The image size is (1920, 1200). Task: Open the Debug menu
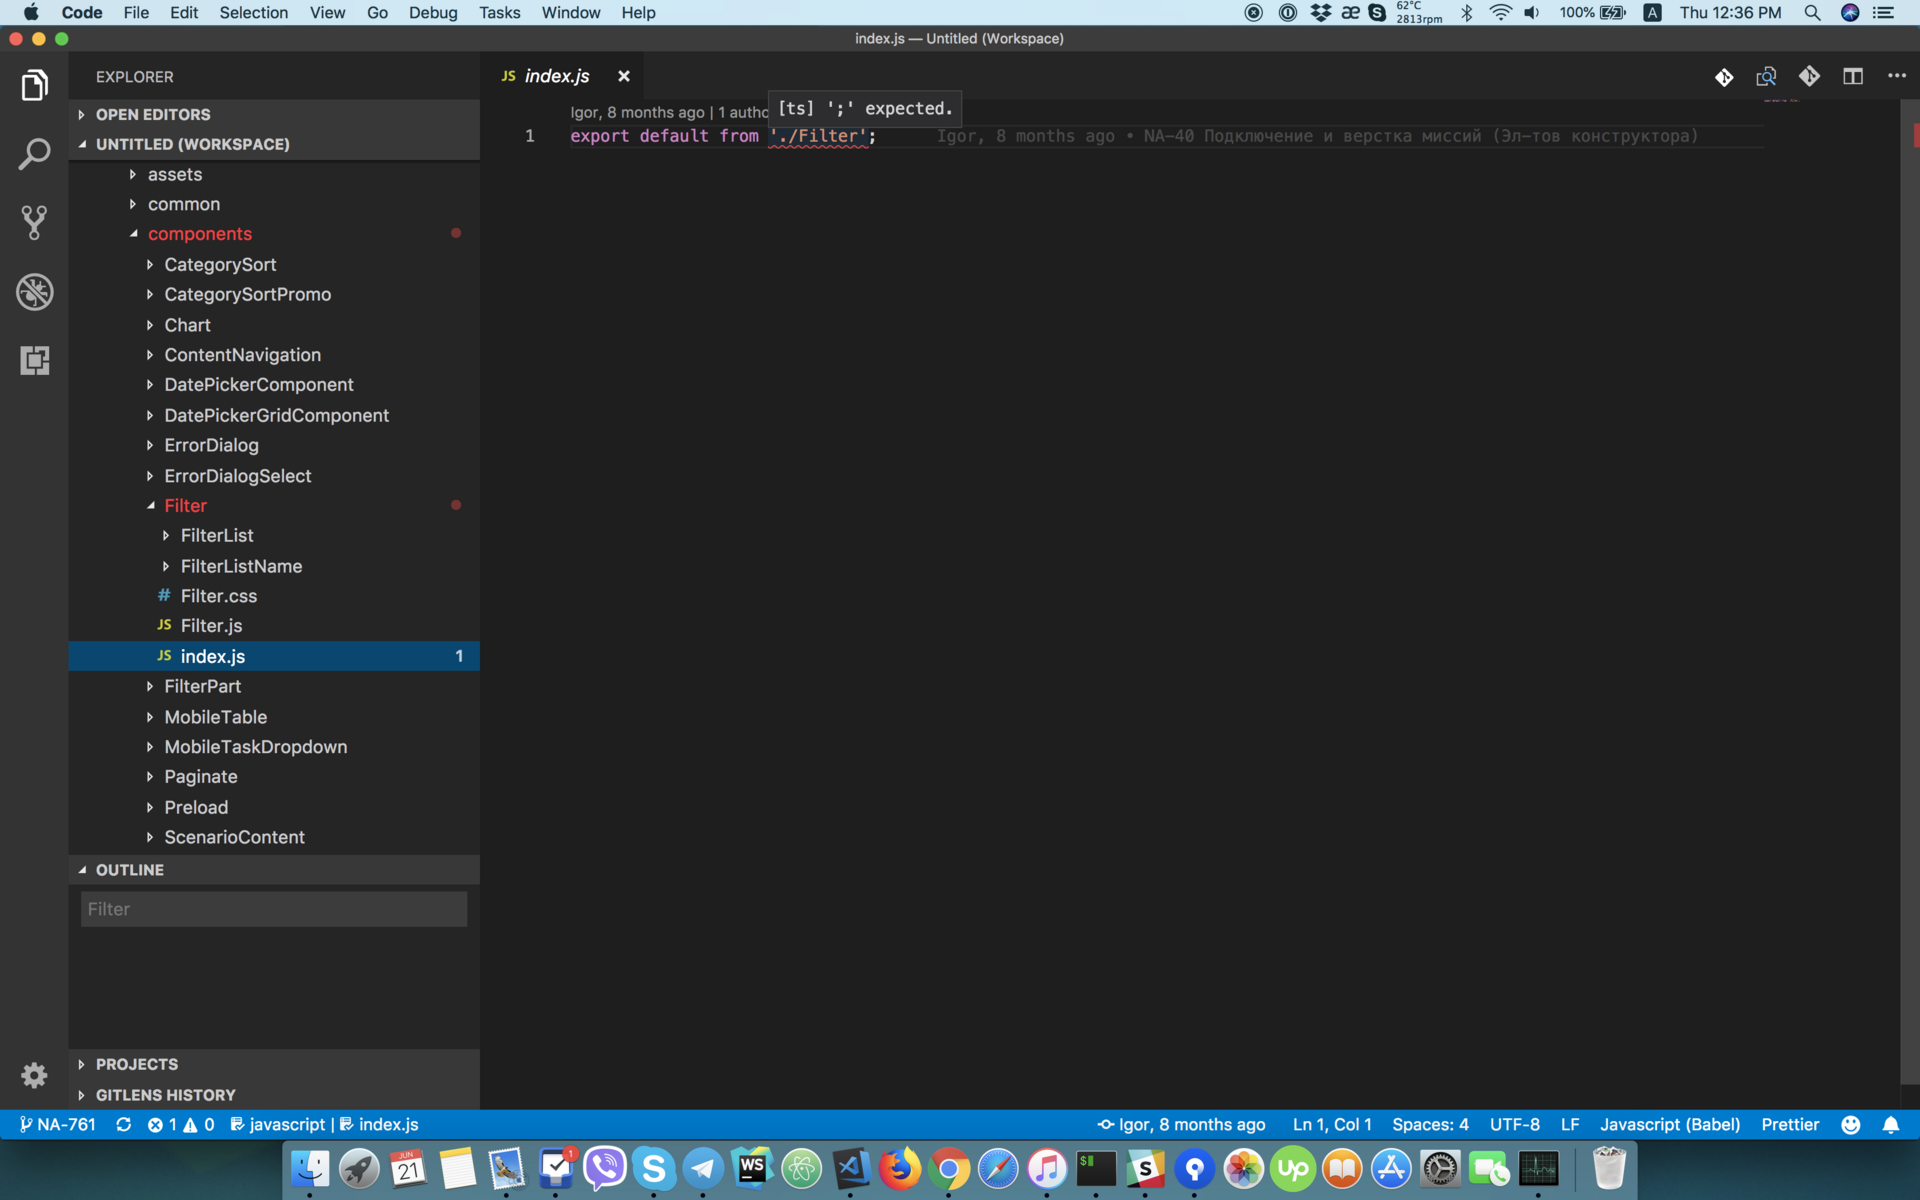click(433, 13)
